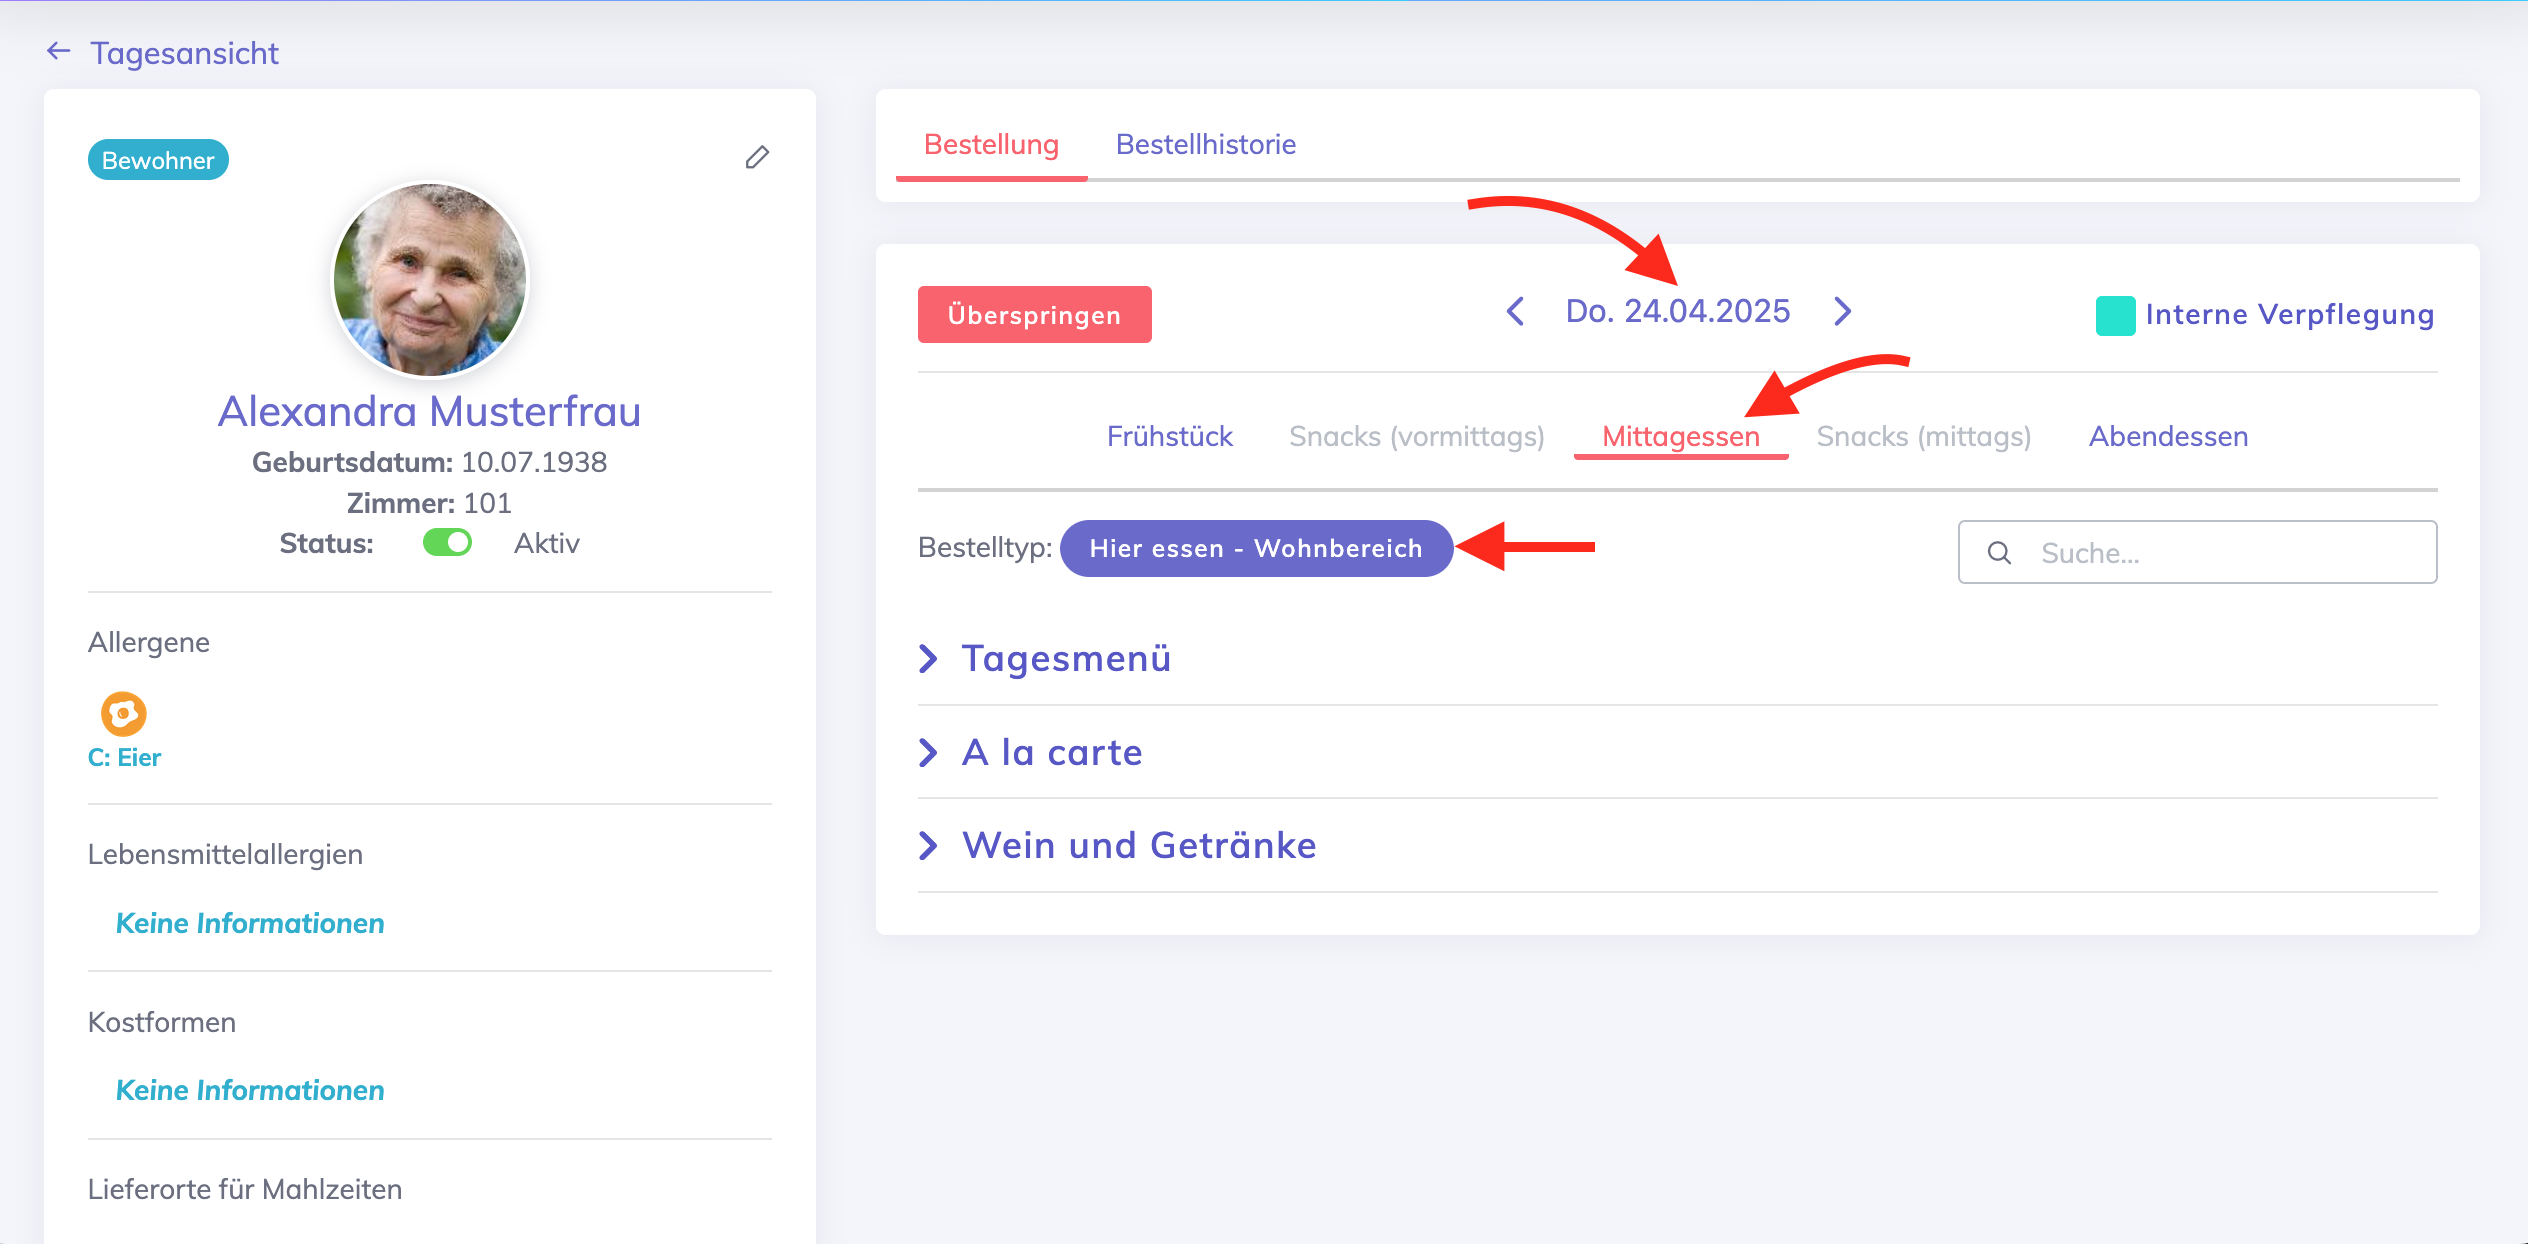Expand the Tagesmenü section

click(1065, 658)
